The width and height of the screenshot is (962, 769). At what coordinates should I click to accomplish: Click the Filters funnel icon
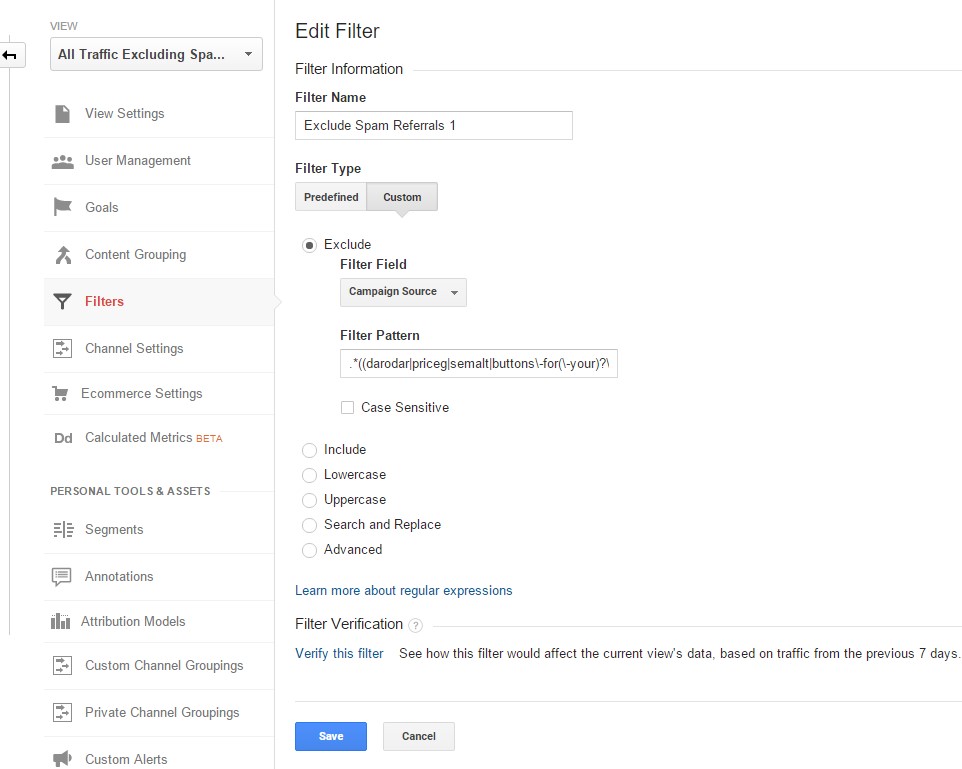click(x=62, y=301)
